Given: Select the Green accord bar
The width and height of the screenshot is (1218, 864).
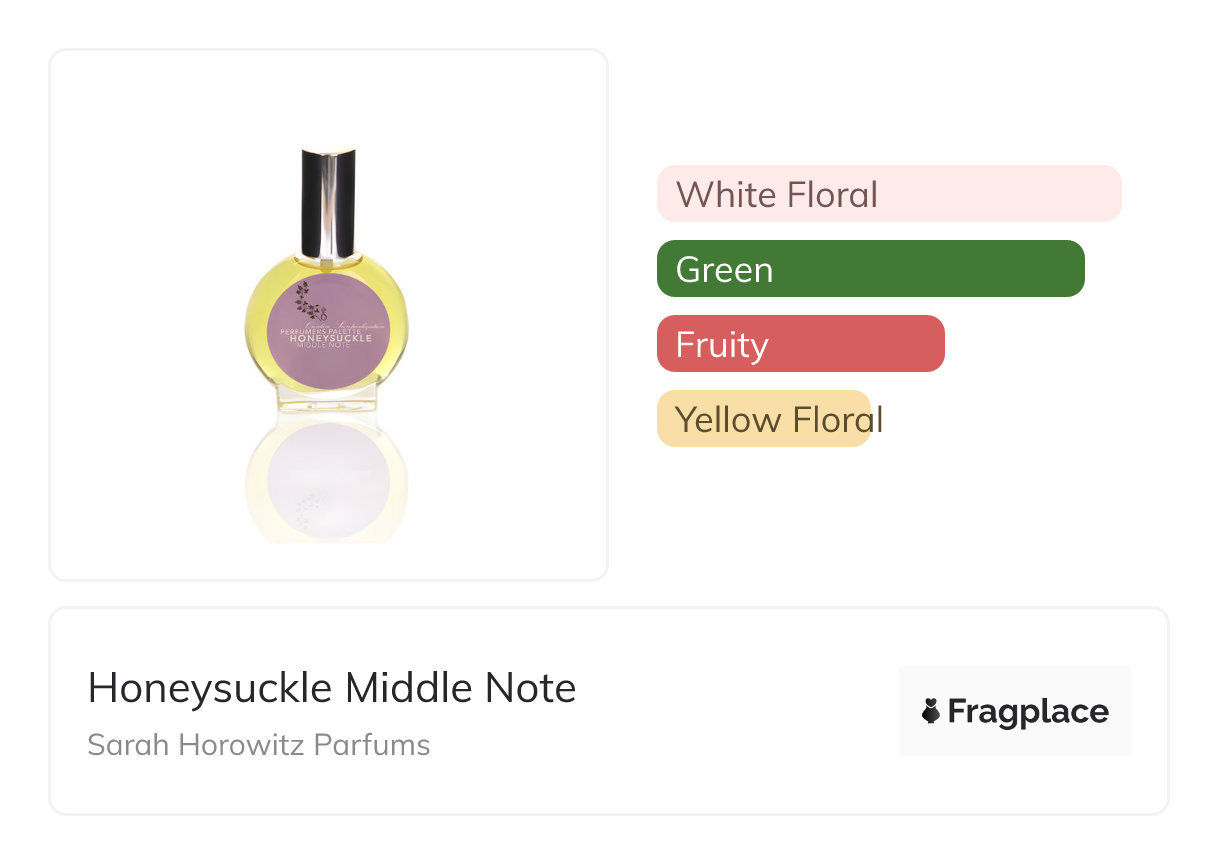Looking at the screenshot, I should click(x=870, y=269).
